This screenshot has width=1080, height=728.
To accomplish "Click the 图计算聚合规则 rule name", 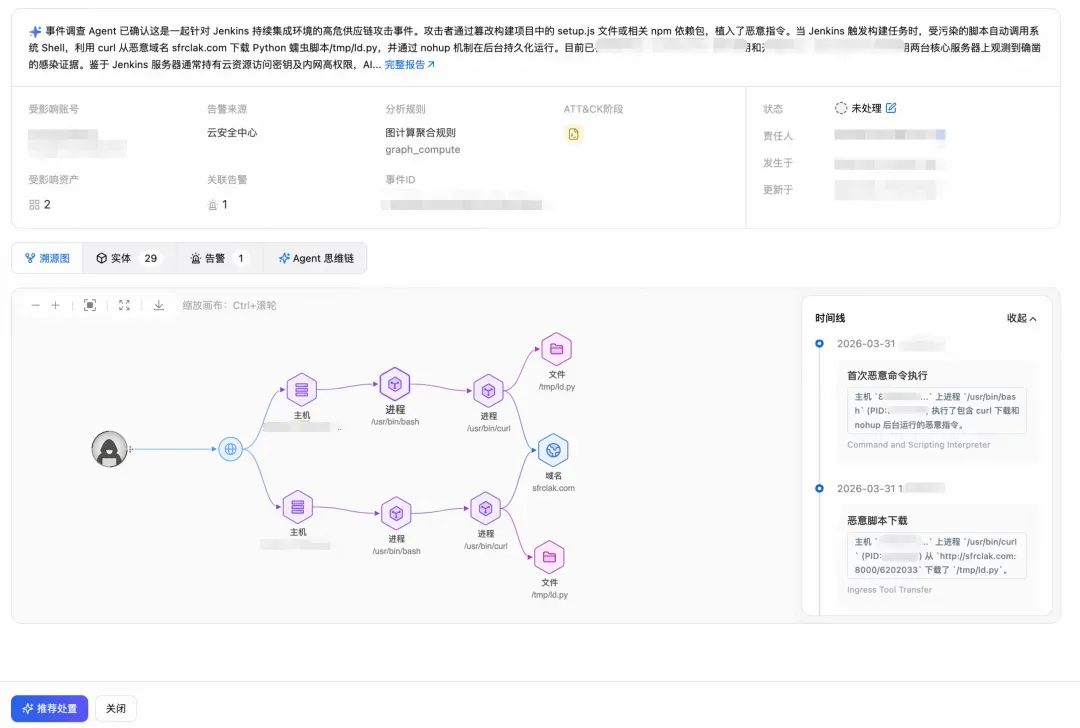I will [x=420, y=132].
